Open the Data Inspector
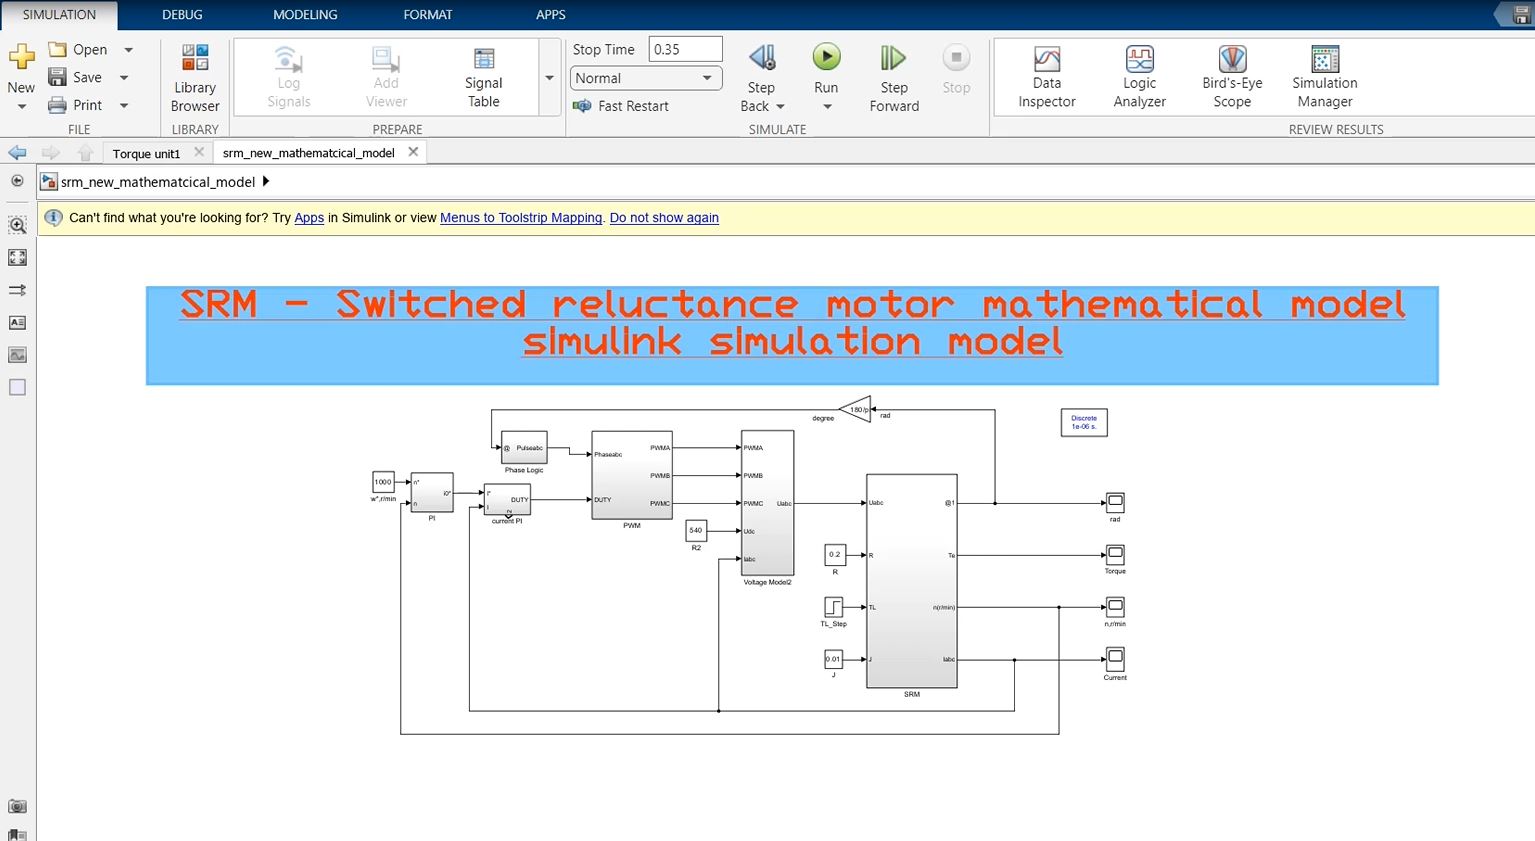 click(1046, 76)
